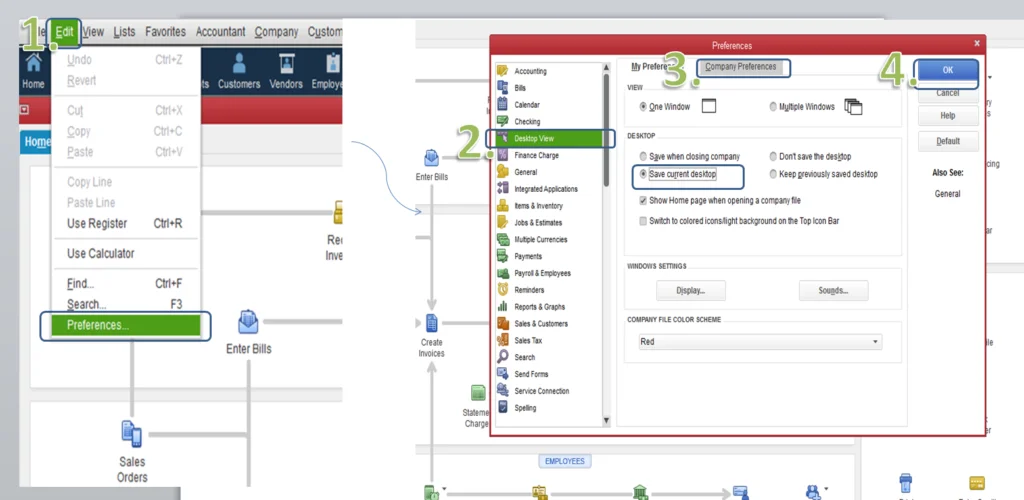Viewport: 1024px width, 500px height.
Task: Select Search in the Edit menu
Action: tap(125, 304)
